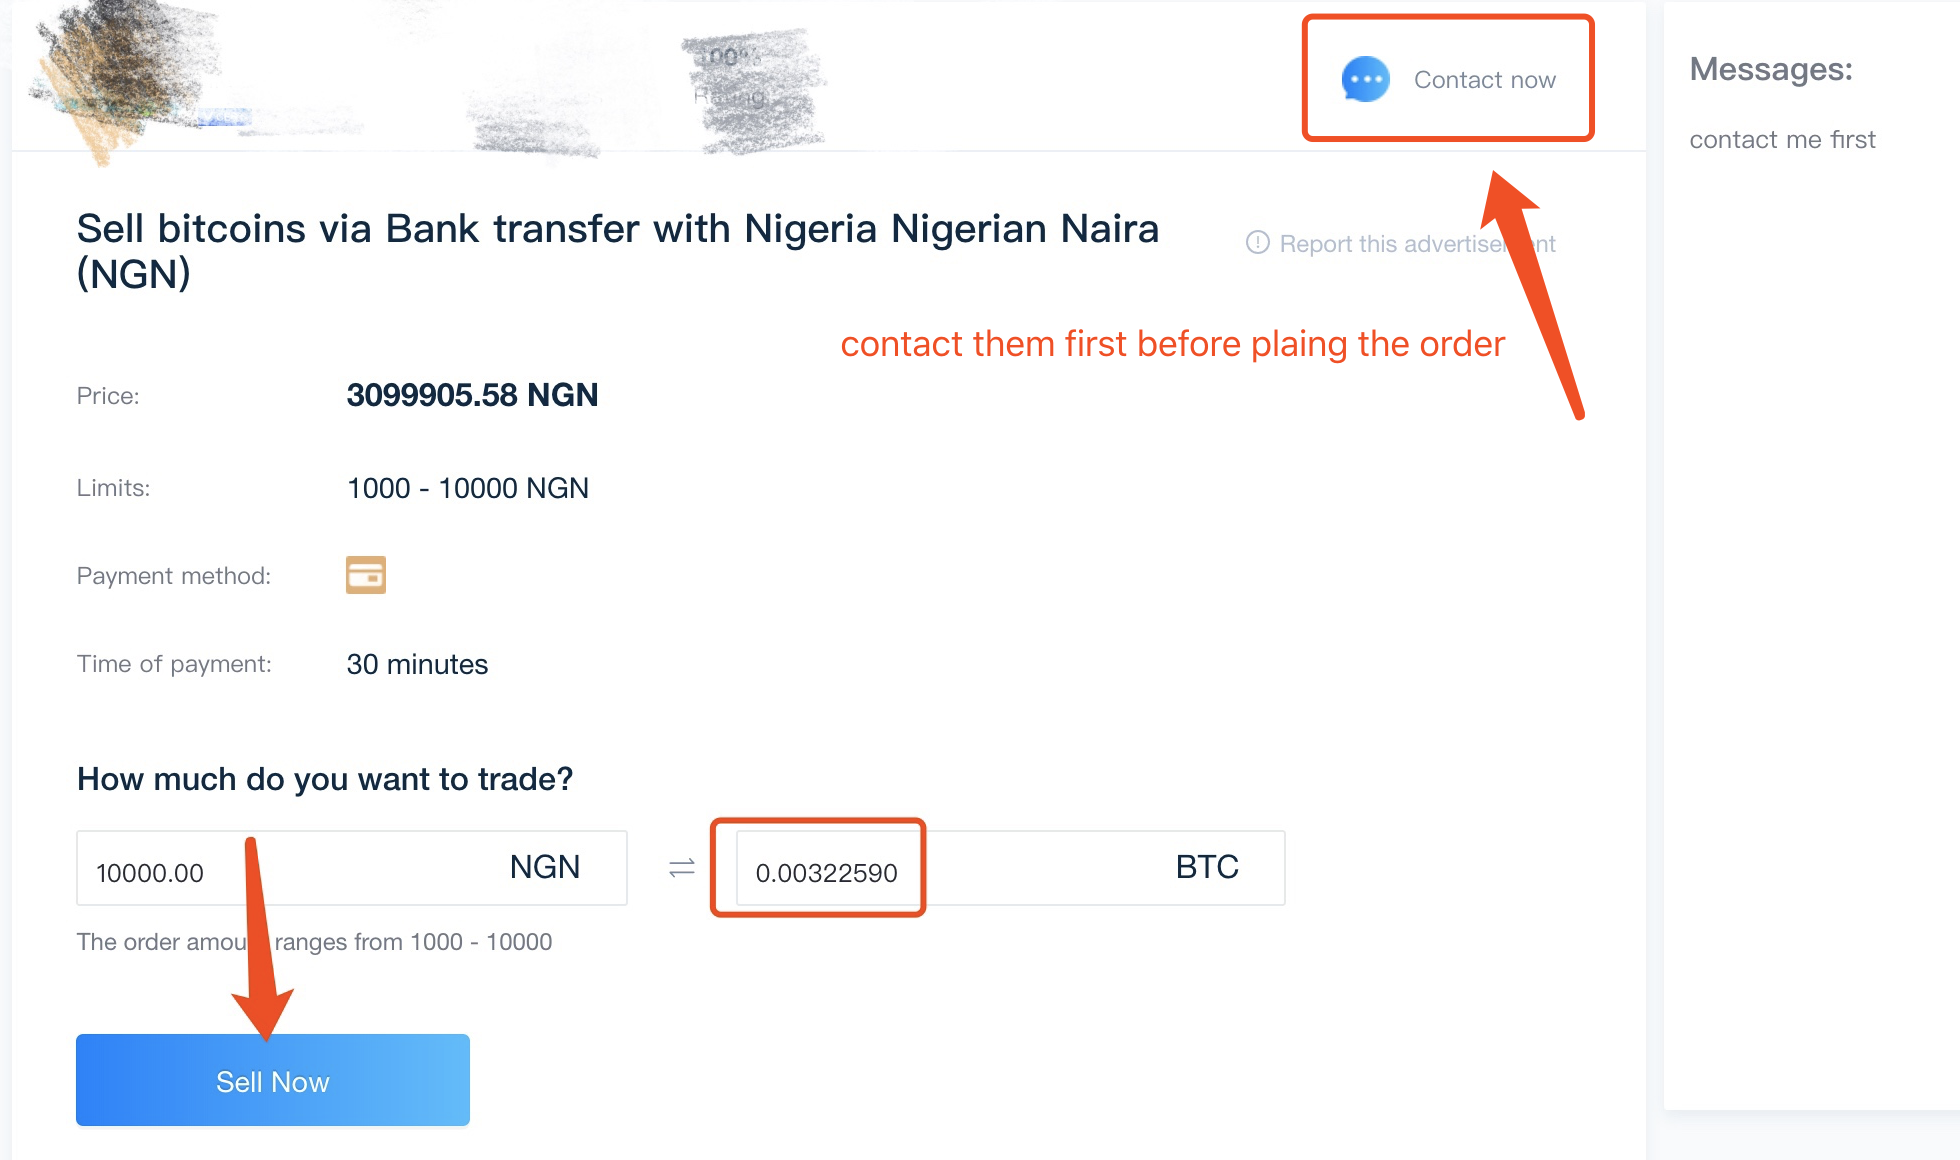Click the 30 minutes payment time value

pyautogui.click(x=417, y=665)
